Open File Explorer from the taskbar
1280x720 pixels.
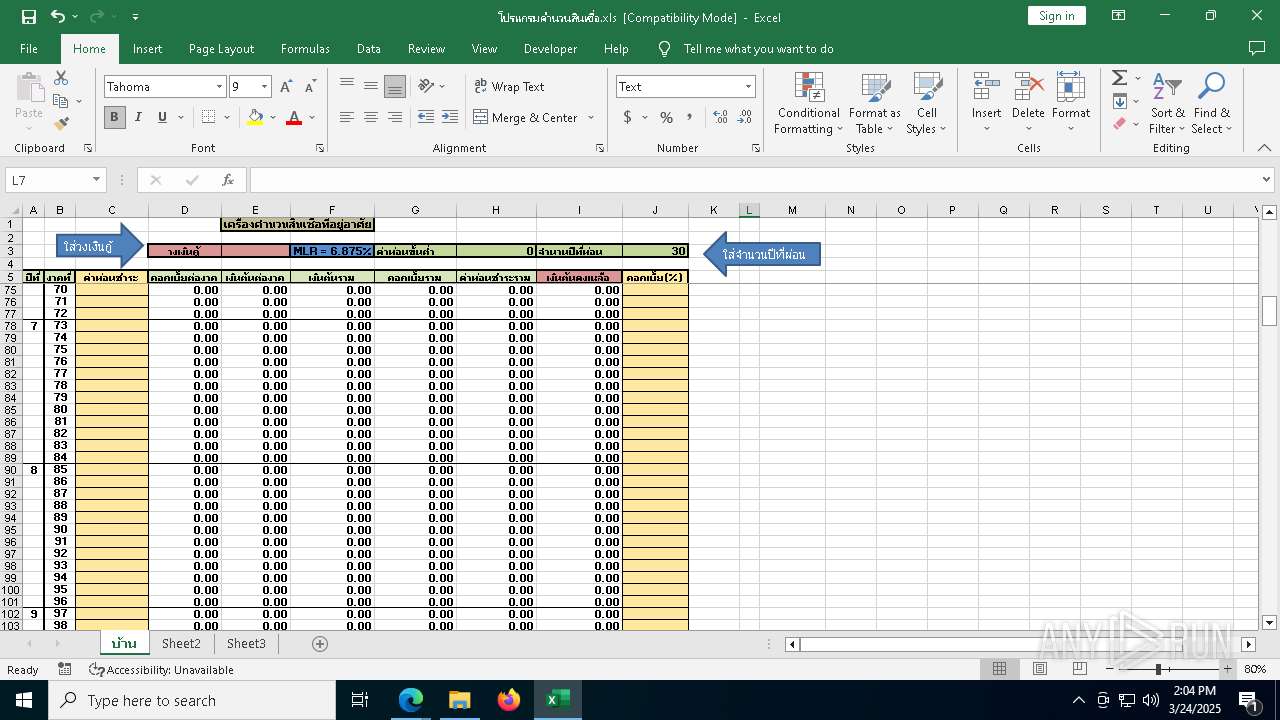tap(459, 700)
